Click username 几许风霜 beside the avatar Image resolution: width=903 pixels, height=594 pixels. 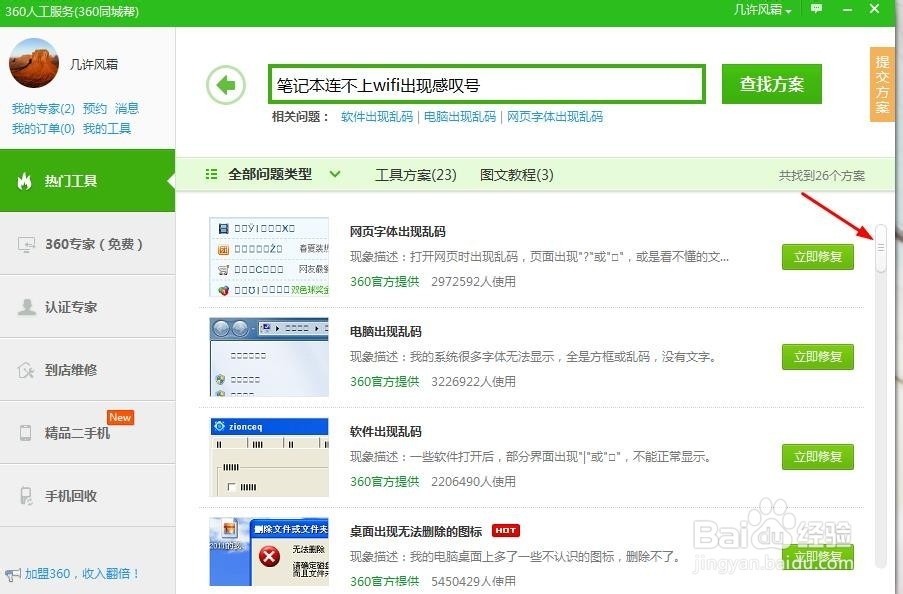[x=94, y=65]
